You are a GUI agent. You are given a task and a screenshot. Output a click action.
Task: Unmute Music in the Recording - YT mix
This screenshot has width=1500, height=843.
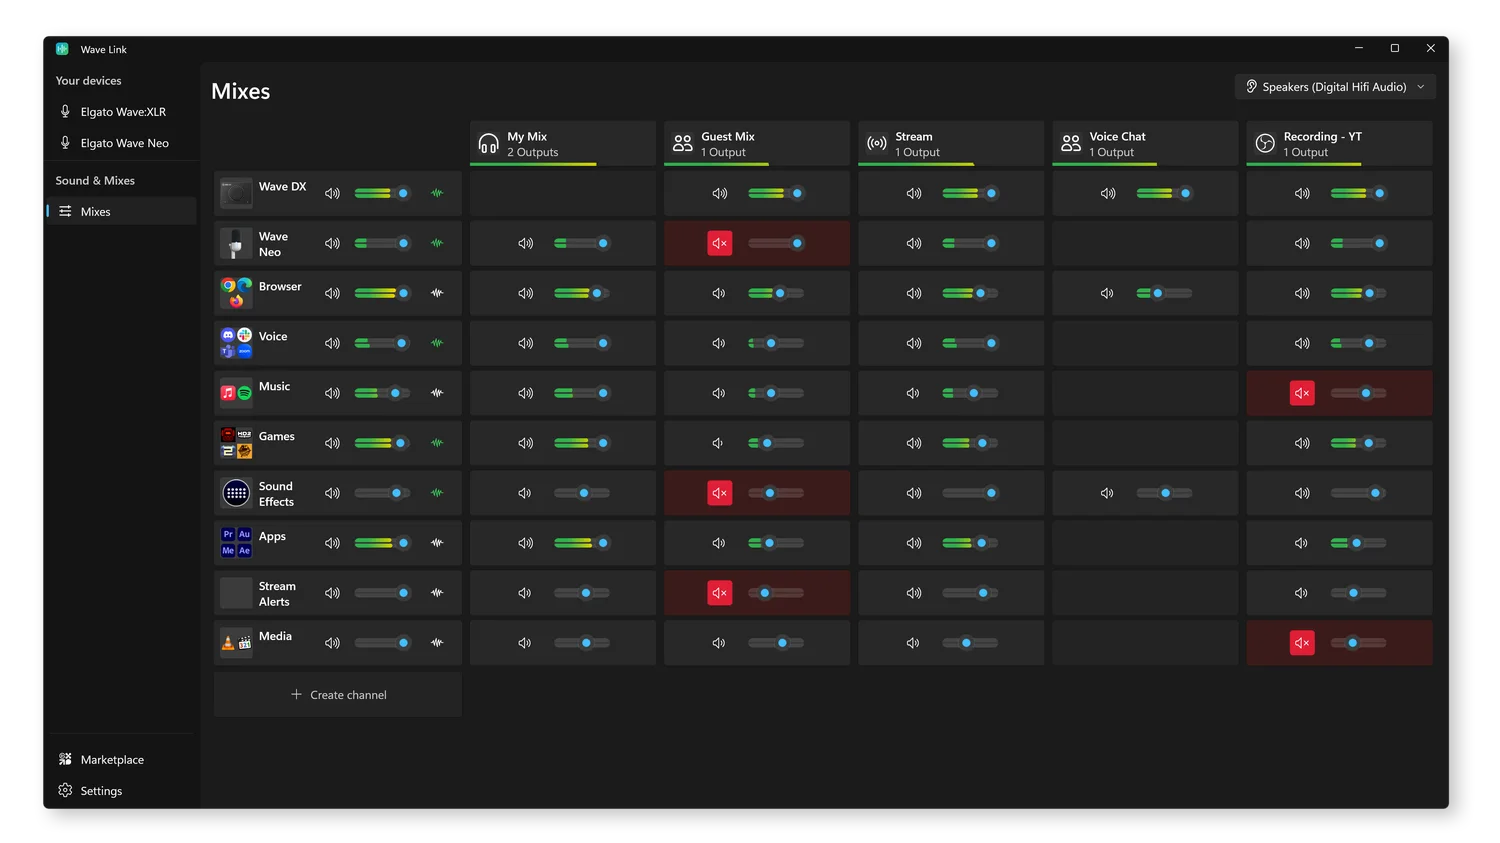1301,392
